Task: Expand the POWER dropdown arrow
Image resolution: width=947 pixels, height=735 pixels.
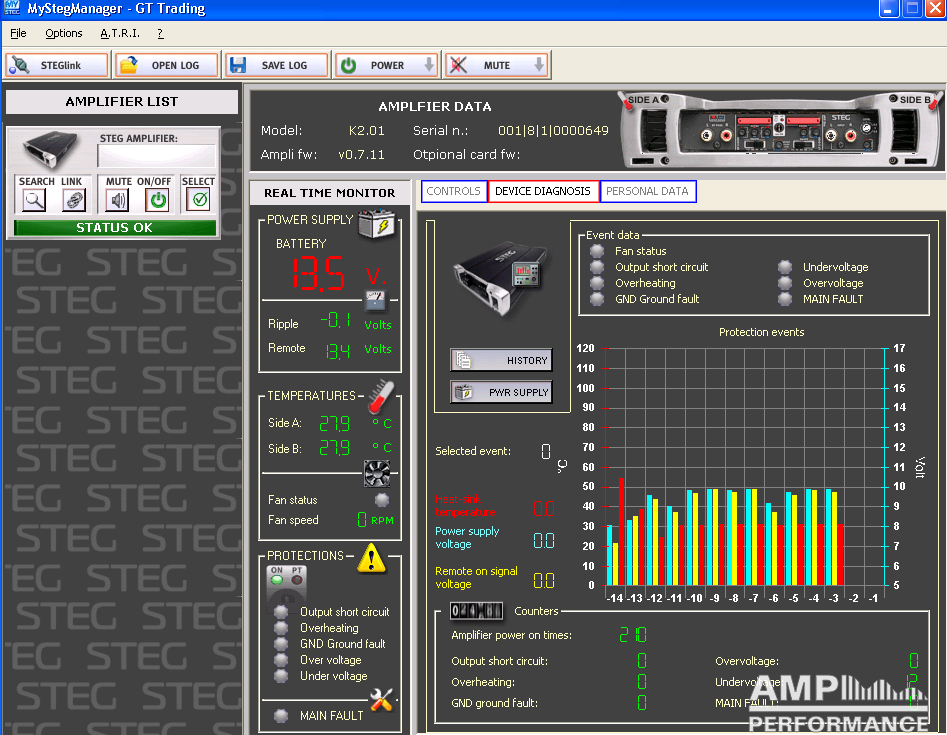Action: (x=429, y=66)
